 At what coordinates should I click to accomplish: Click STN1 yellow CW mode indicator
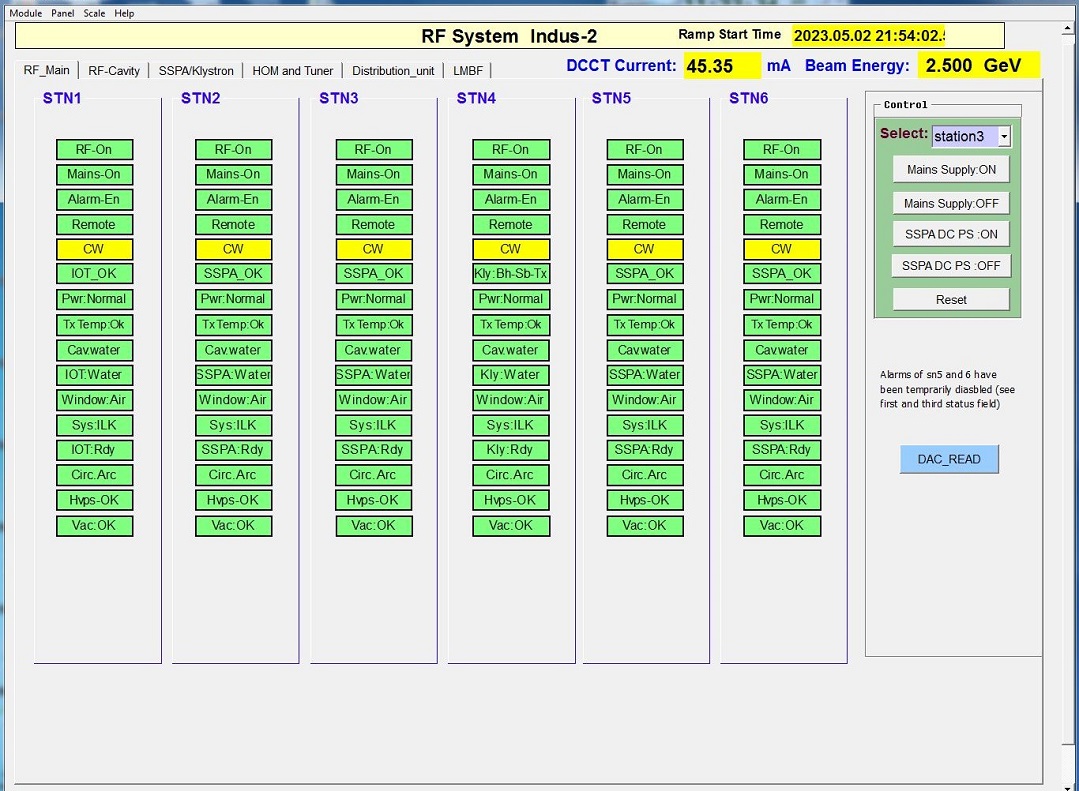tap(94, 249)
